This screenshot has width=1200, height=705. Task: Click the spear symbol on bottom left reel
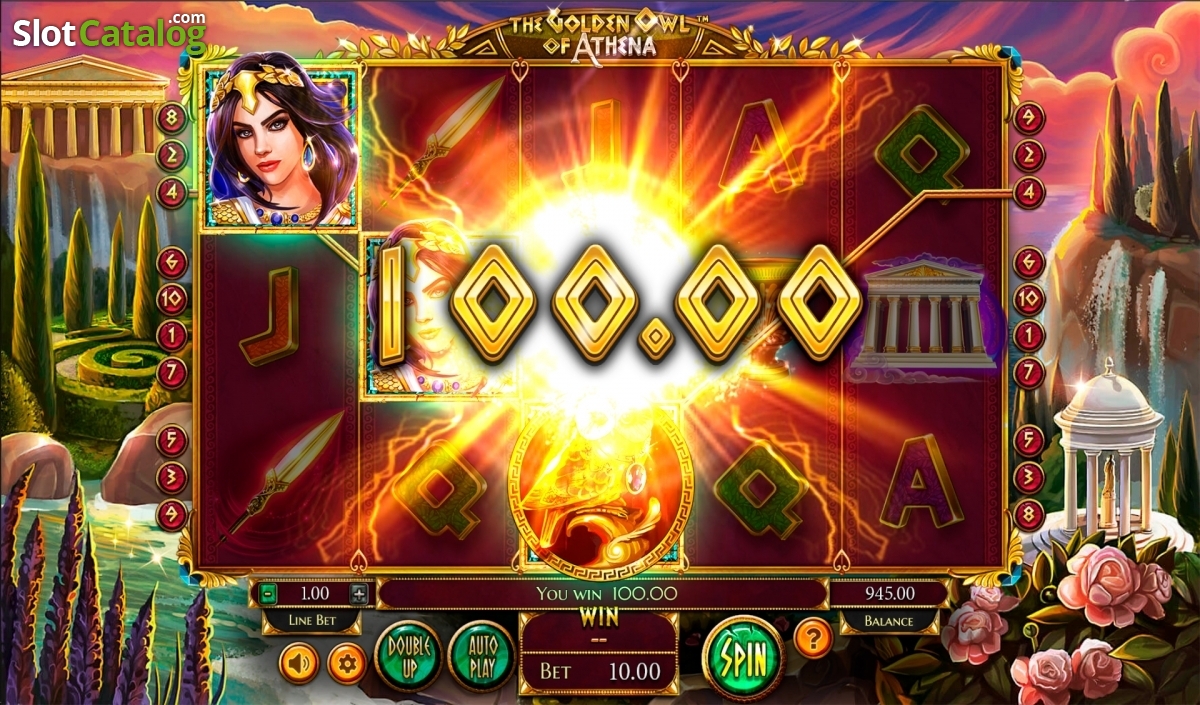pos(280,478)
